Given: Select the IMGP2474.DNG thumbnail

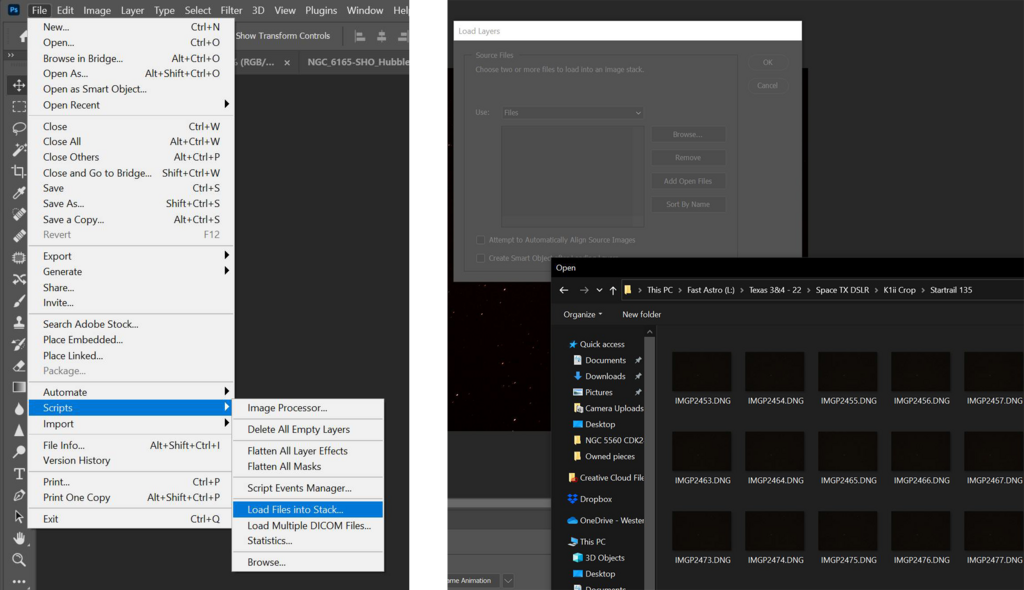Looking at the screenshot, I should pyautogui.click(x=775, y=531).
